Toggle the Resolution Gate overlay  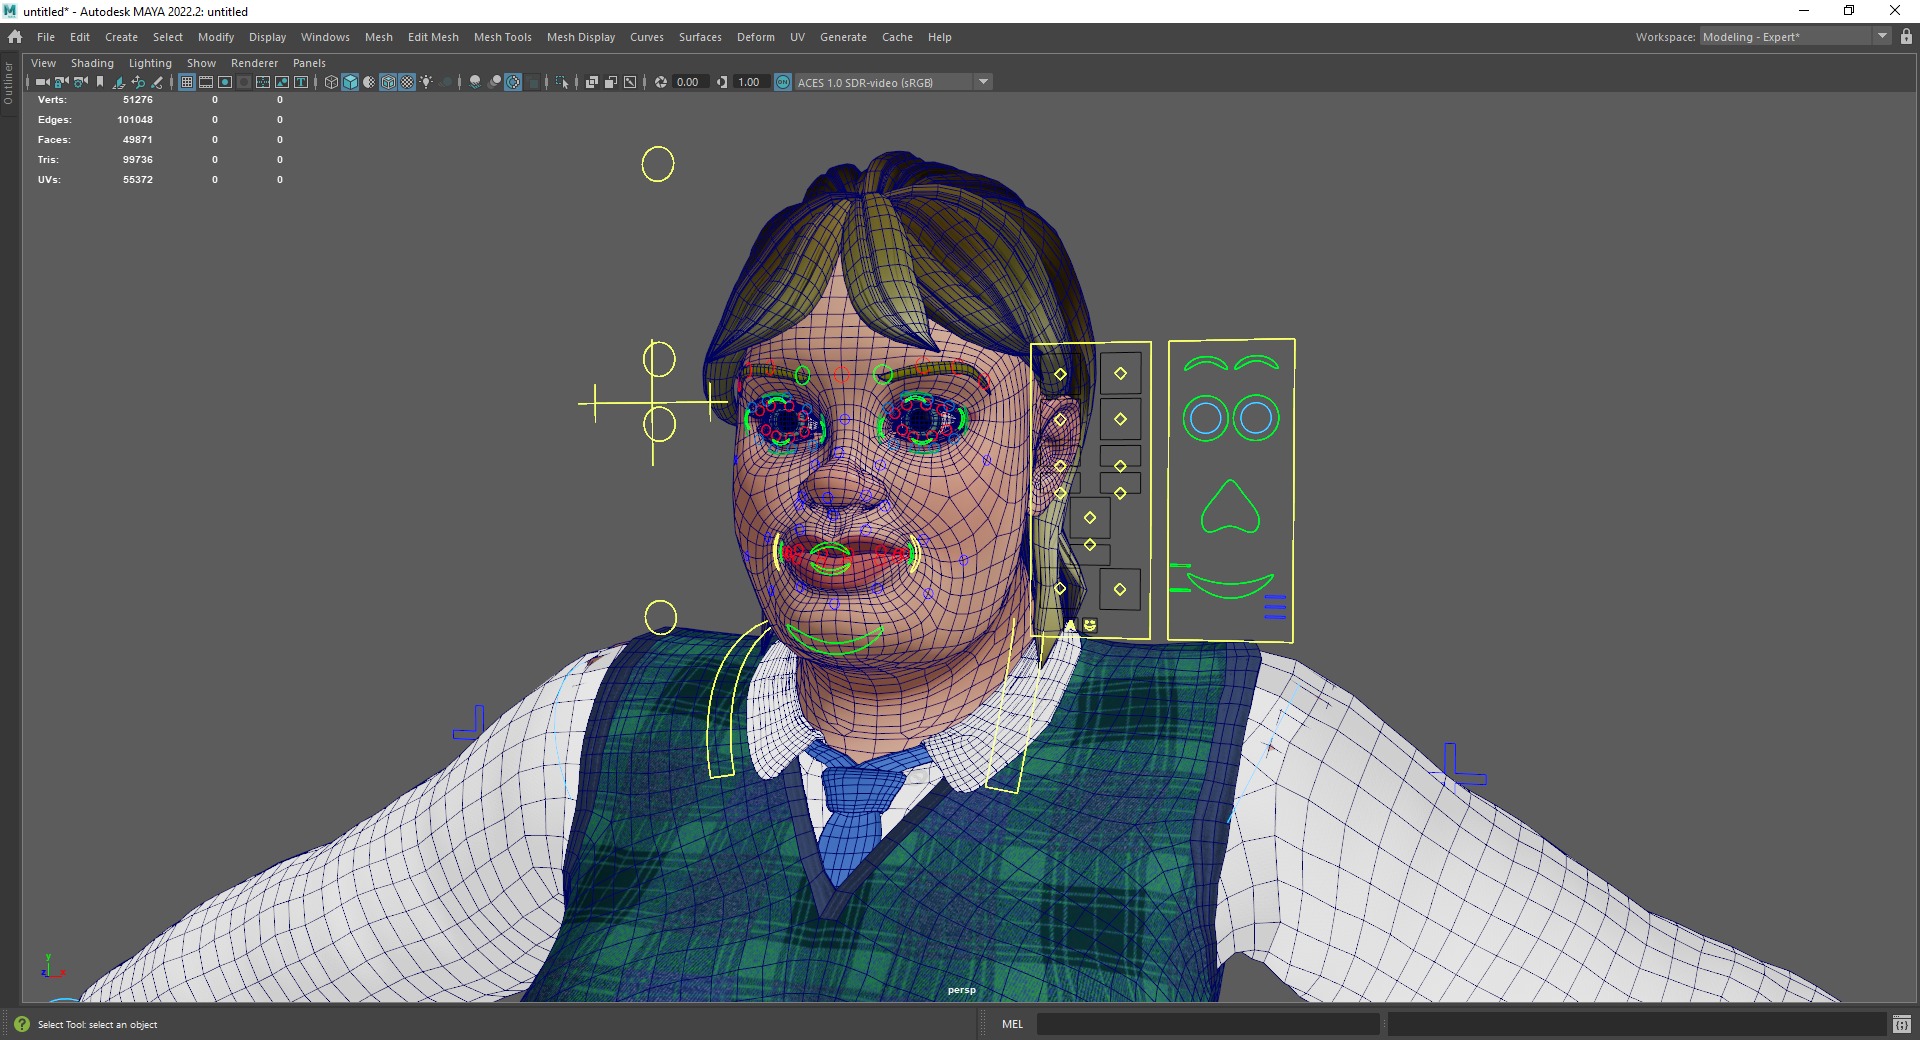tap(225, 82)
